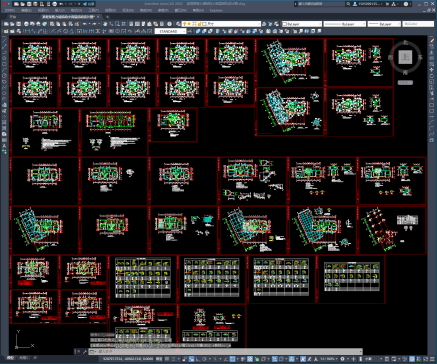The height and width of the screenshot is (364, 437).
Task: Click the search magnifier icon in title bar
Action: tap(348, 4)
